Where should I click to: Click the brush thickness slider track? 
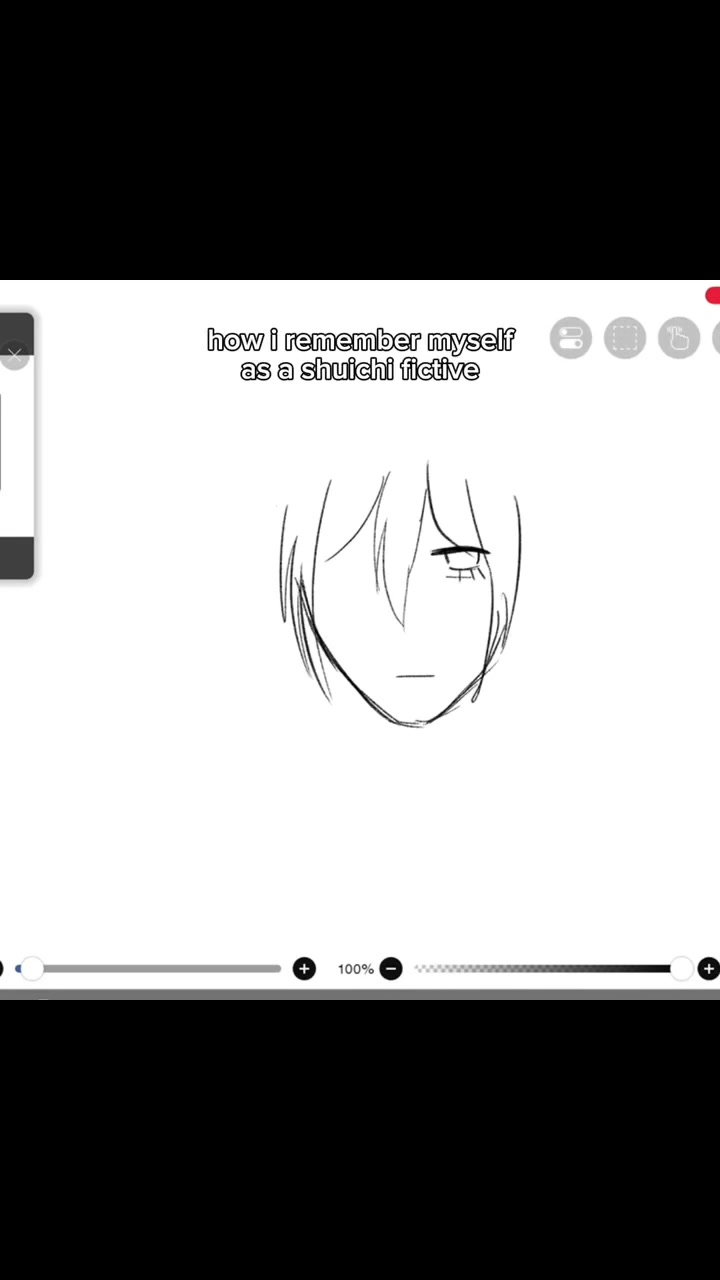[150, 968]
